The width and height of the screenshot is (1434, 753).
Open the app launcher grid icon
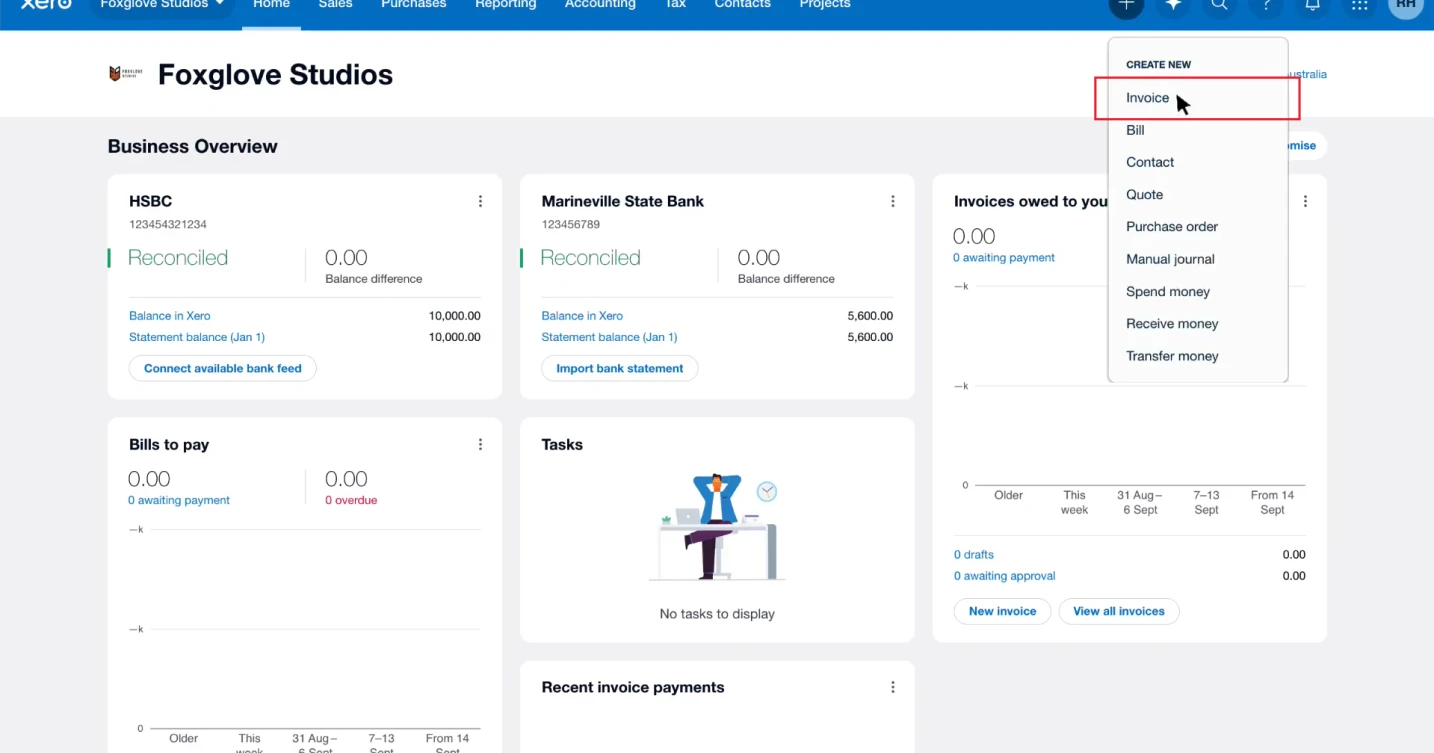click(1359, 5)
